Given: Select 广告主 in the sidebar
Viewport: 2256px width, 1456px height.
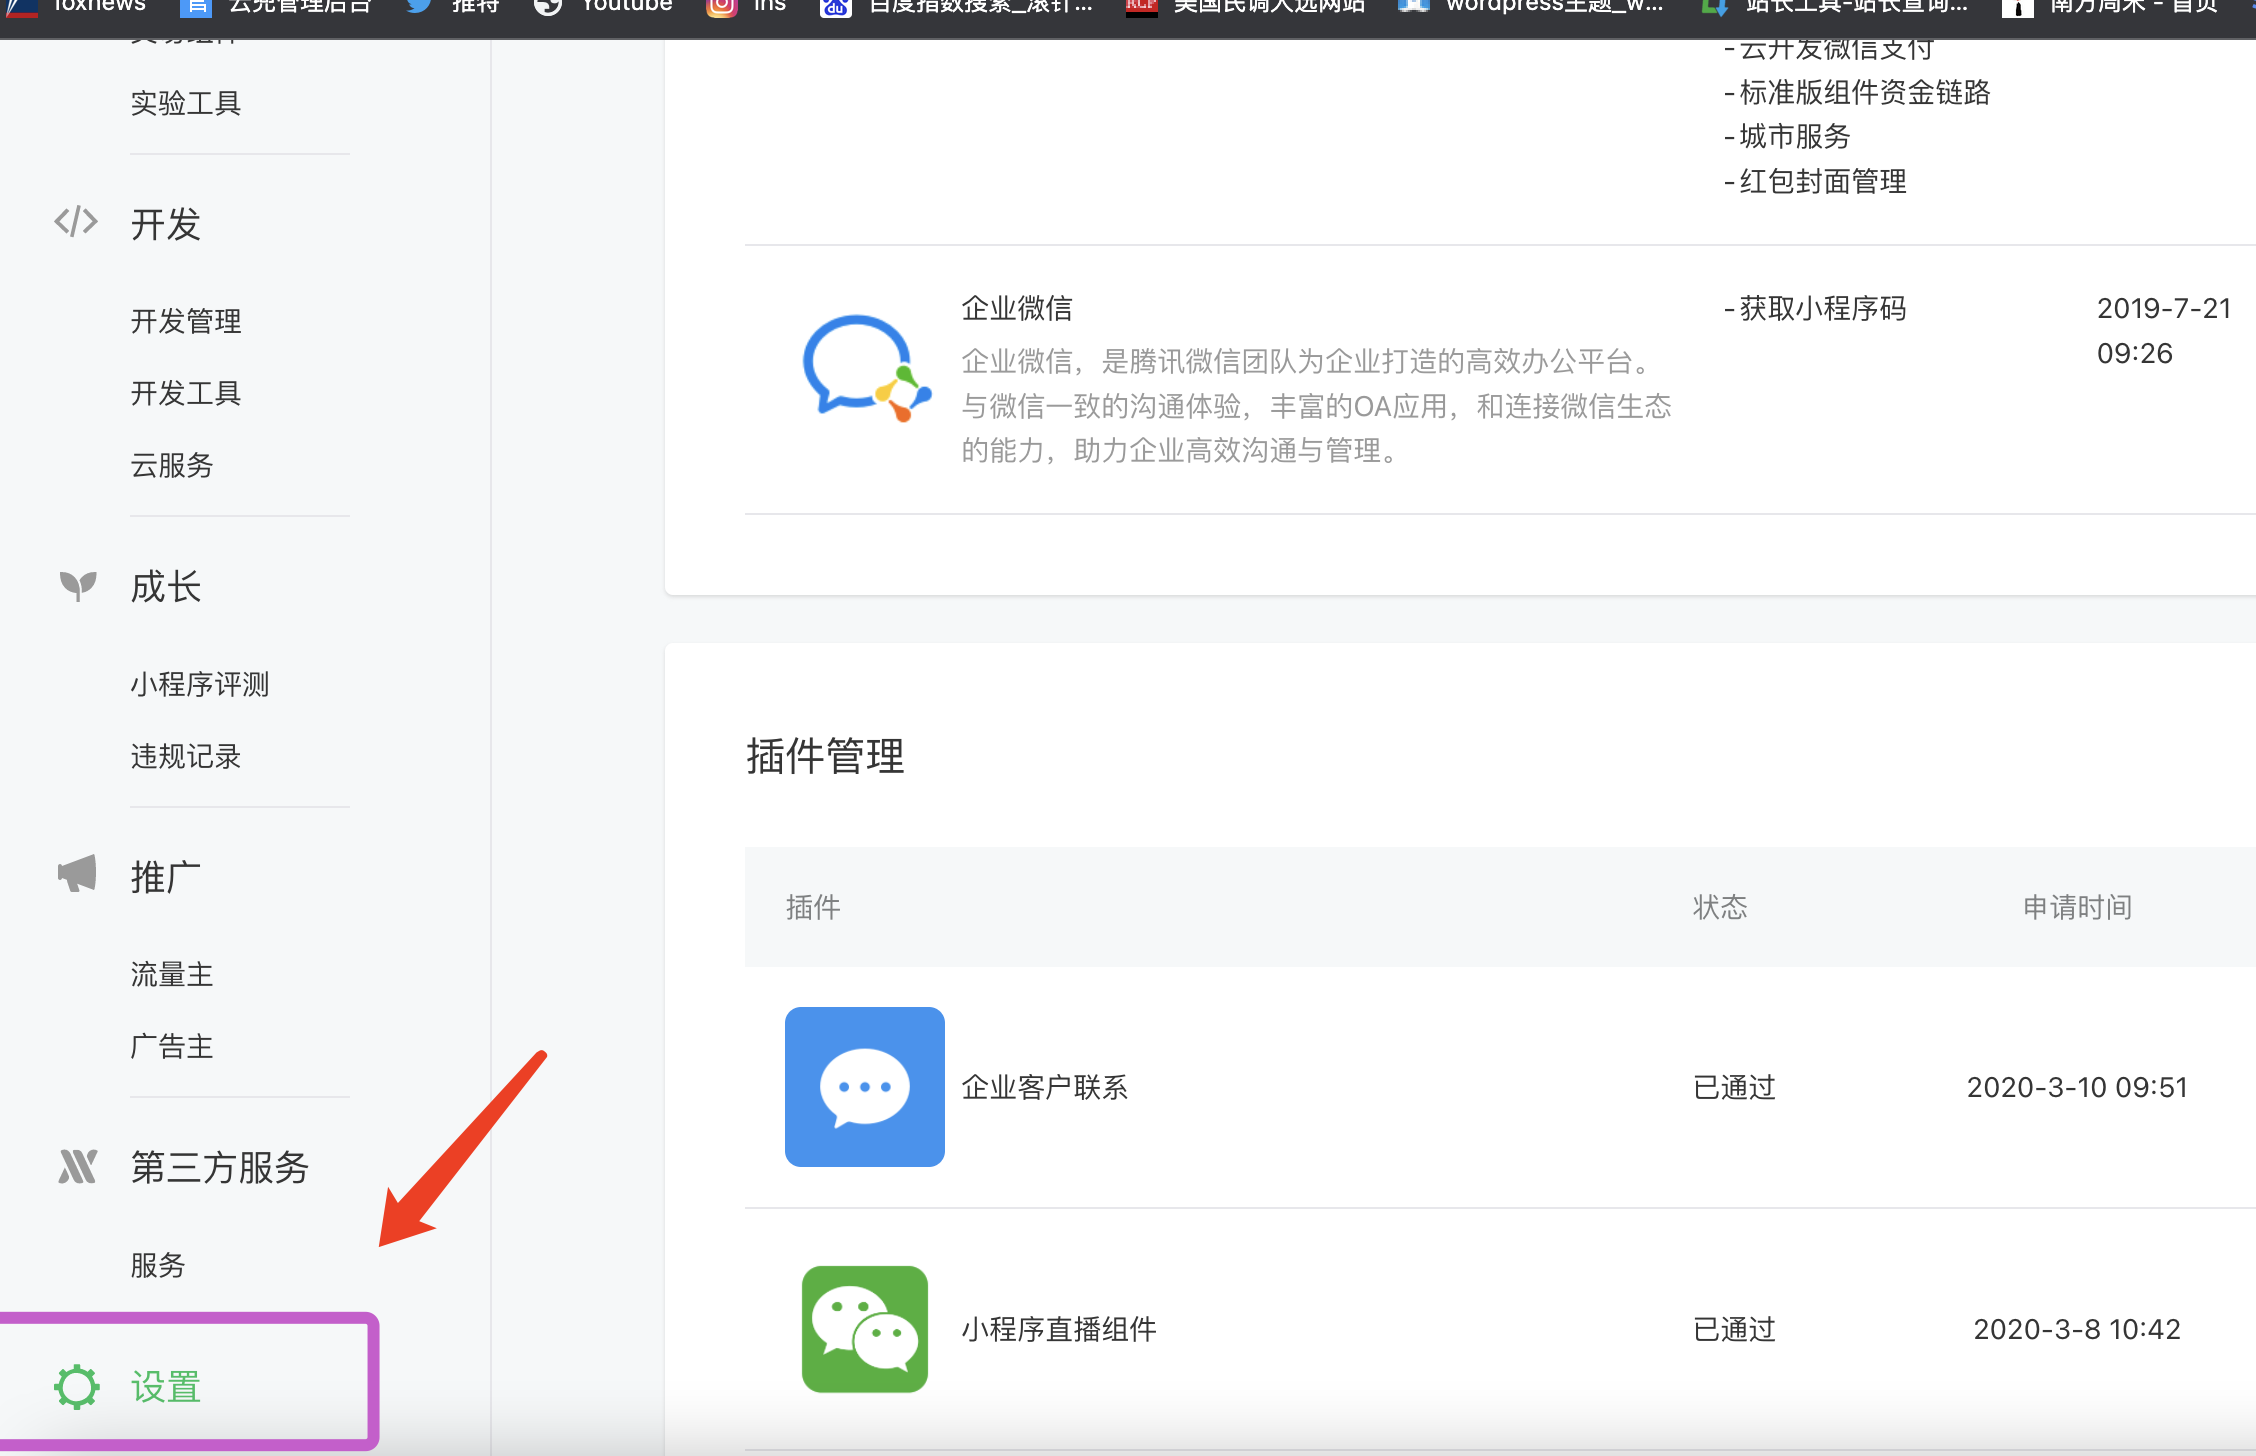Looking at the screenshot, I should pos(172,1046).
